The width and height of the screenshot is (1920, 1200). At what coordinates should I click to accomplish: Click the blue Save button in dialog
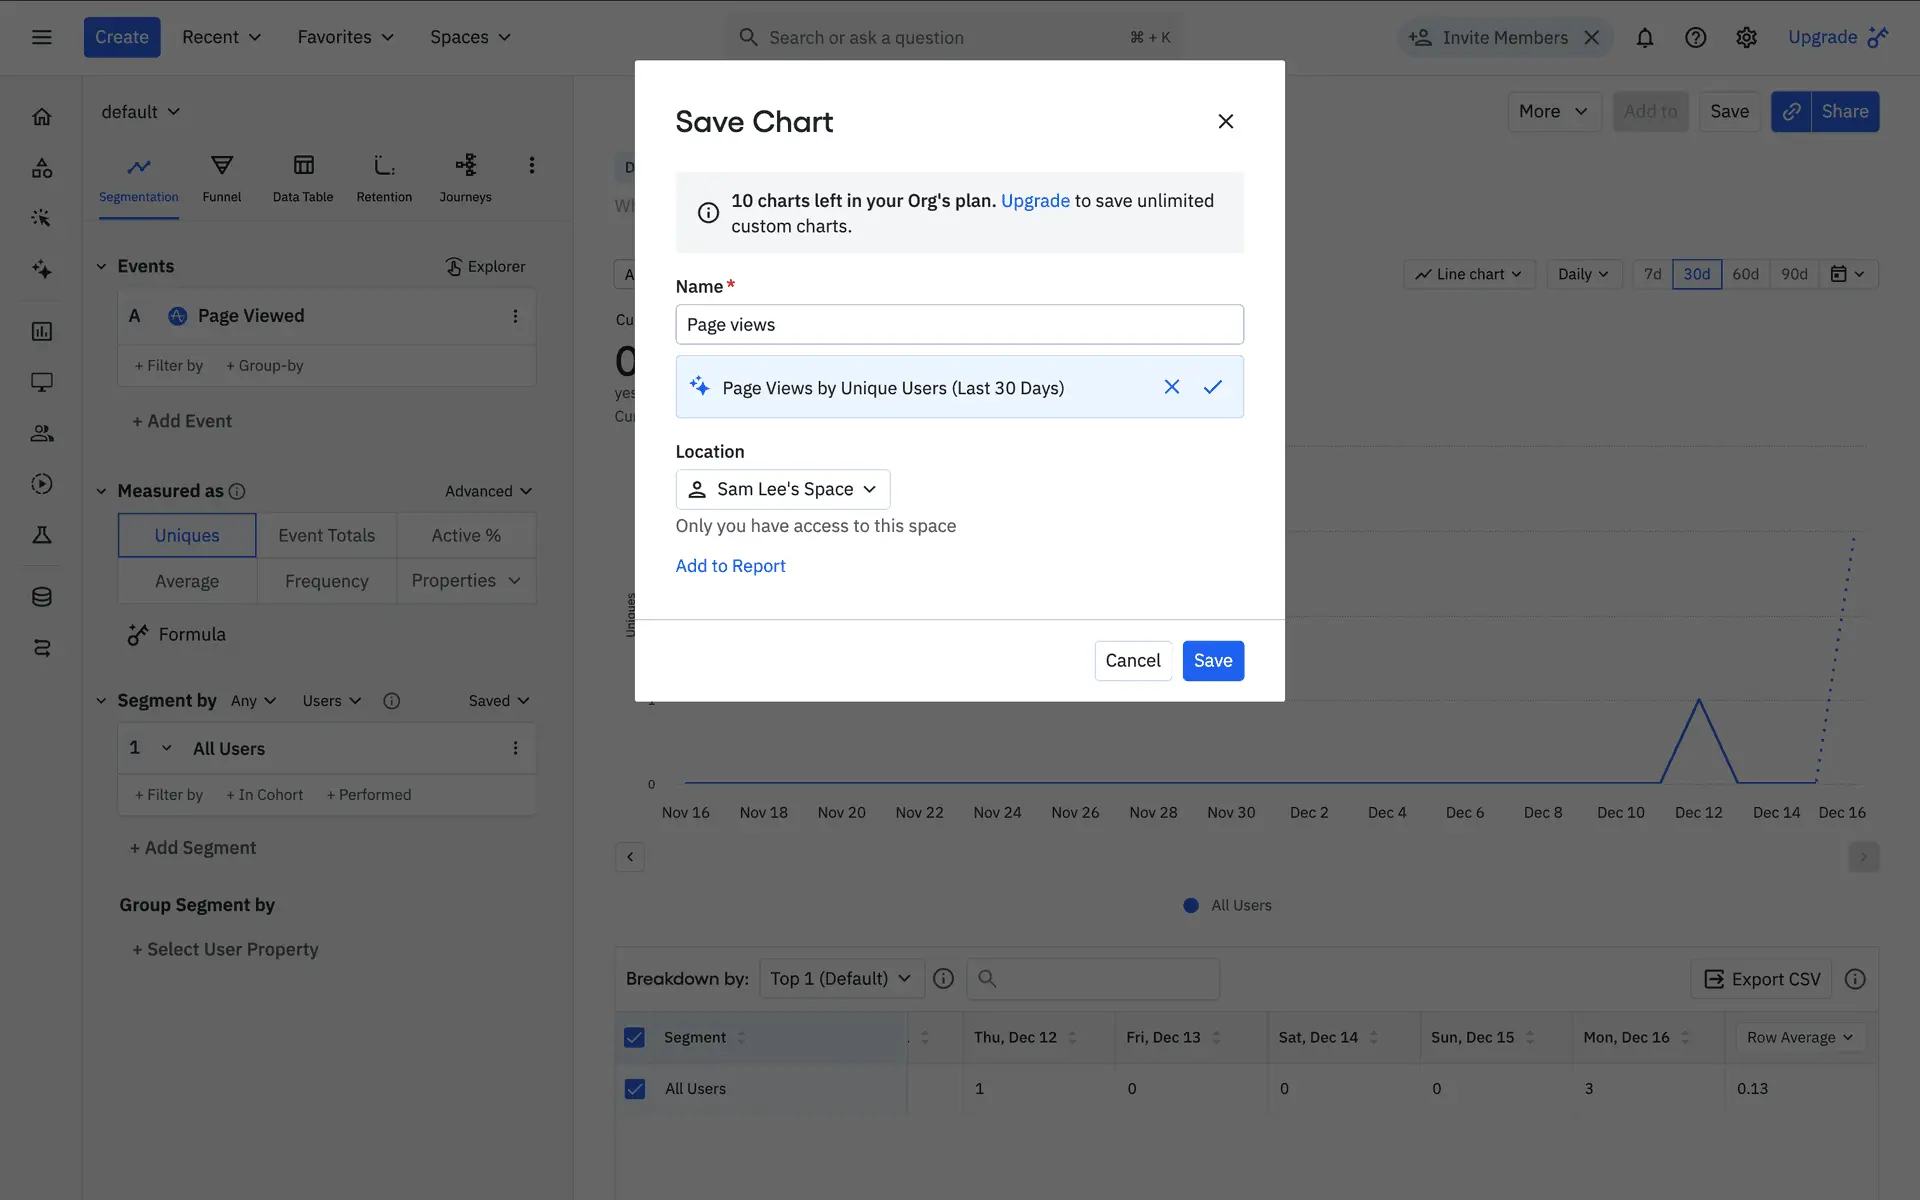(1212, 661)
